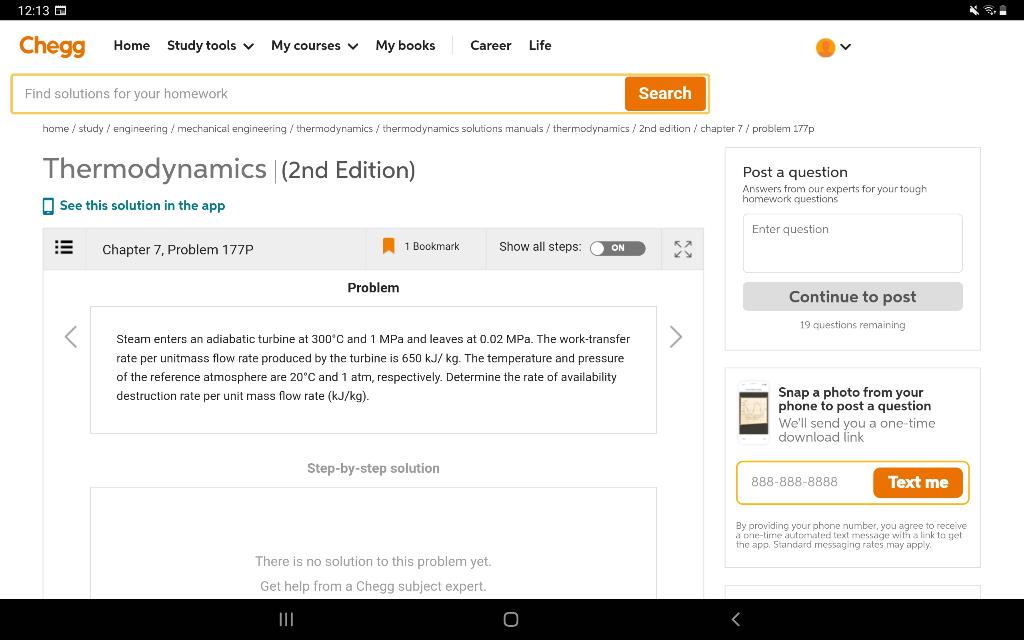
Task: Click the orange Search button
Action: pyautogui.click(x=665, y=93)
